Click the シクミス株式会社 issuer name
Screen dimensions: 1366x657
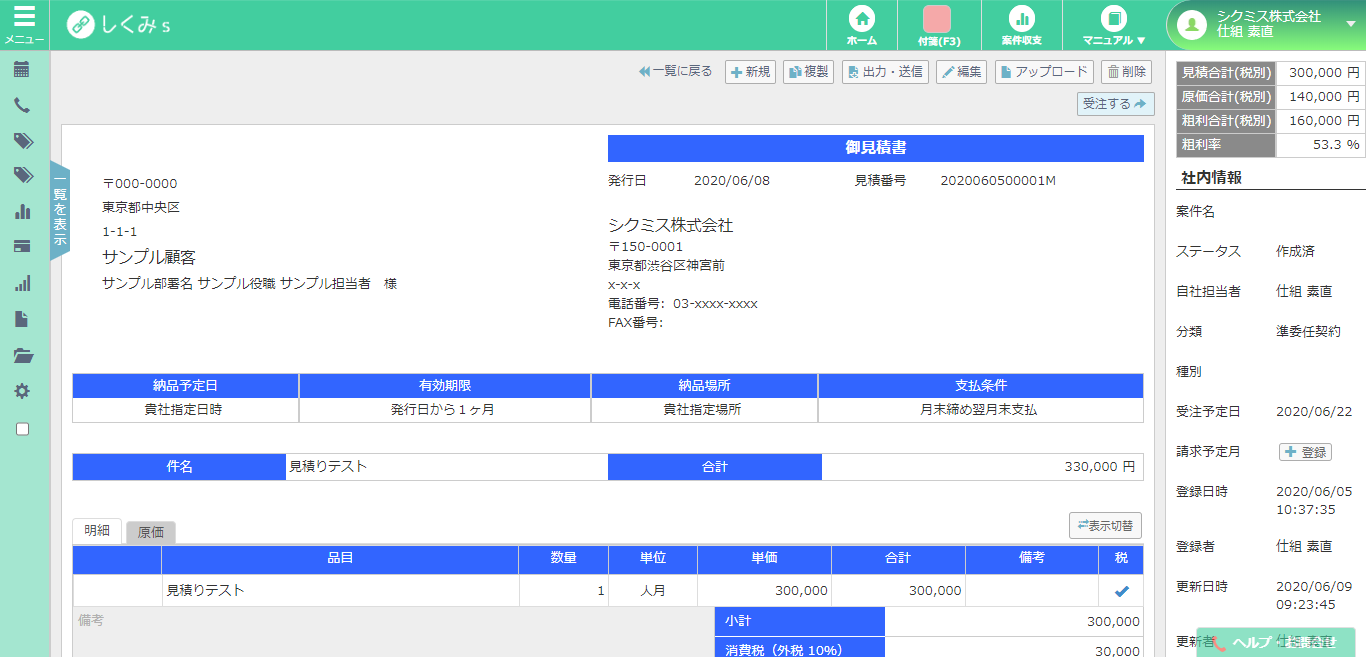tap(670, 226)
